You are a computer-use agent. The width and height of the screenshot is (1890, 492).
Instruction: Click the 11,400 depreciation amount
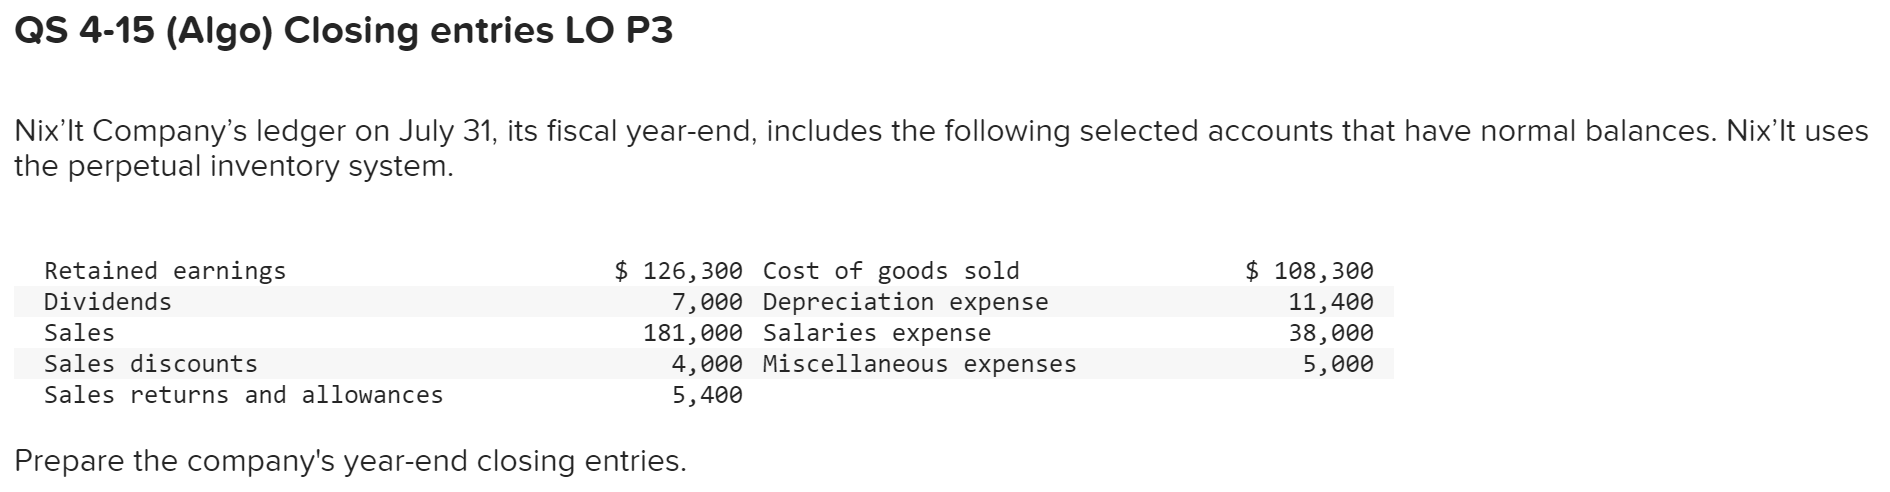[x=1331, y=302]
